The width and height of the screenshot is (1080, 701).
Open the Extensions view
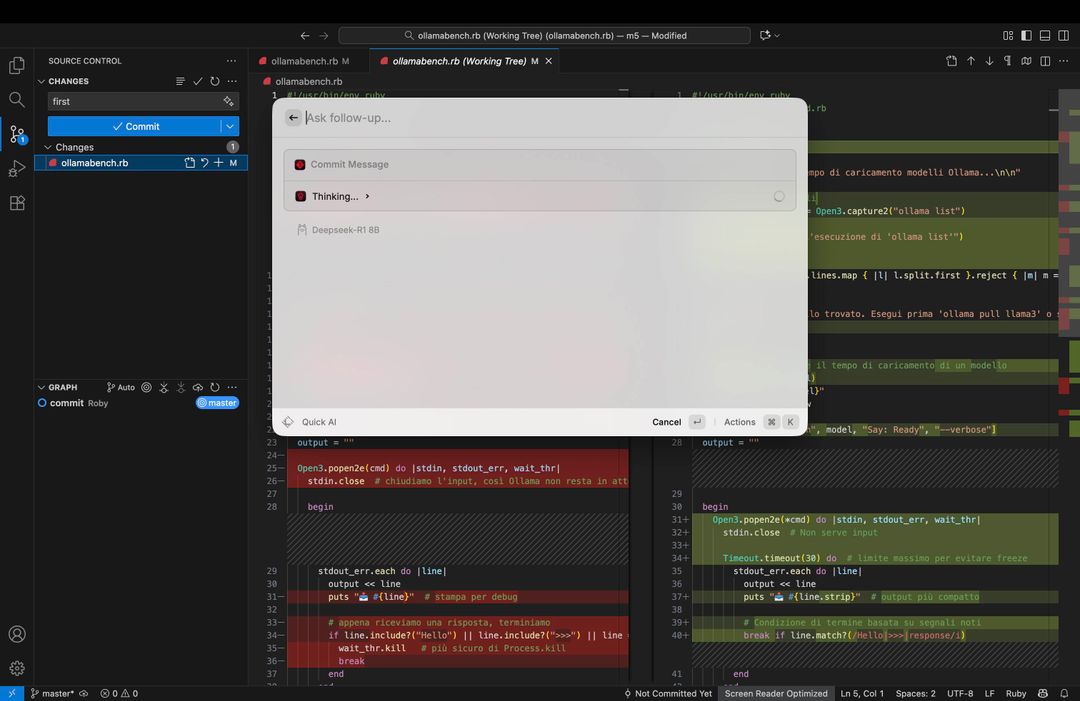[x=17, y=203]
